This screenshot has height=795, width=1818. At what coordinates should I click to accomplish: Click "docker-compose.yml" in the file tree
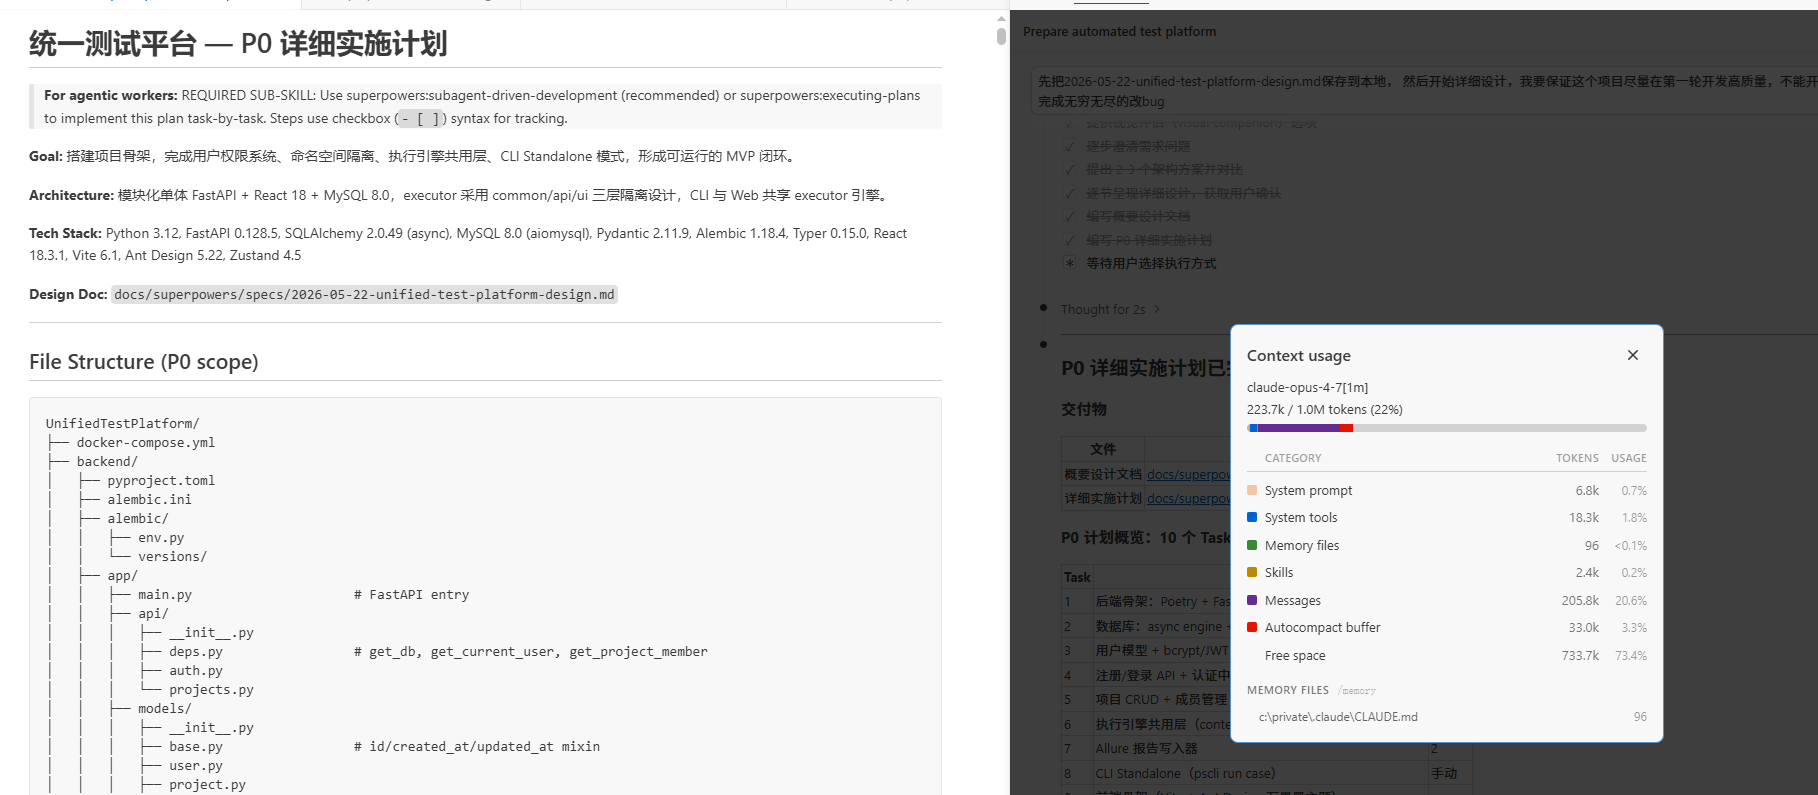[146, 442]
